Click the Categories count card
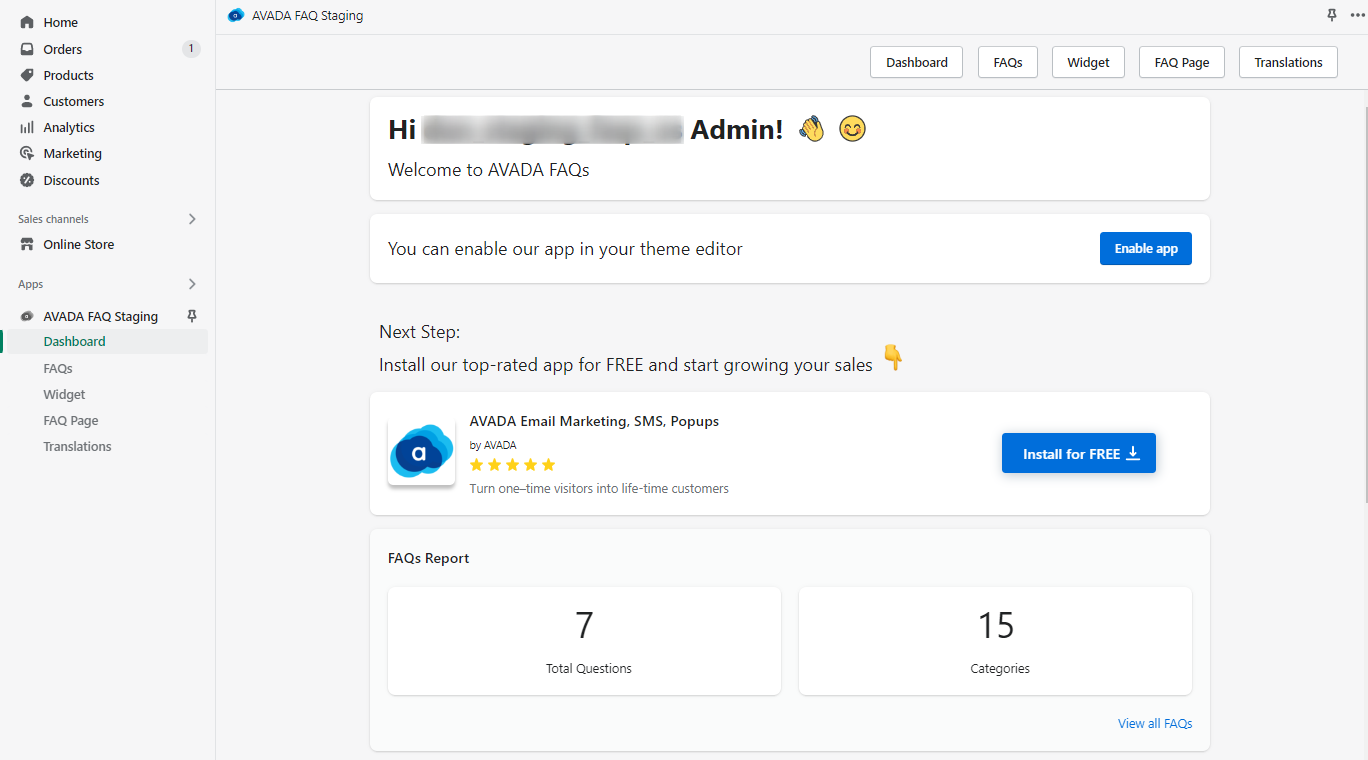Screen dimensions: 1368x760 point(995,641)
